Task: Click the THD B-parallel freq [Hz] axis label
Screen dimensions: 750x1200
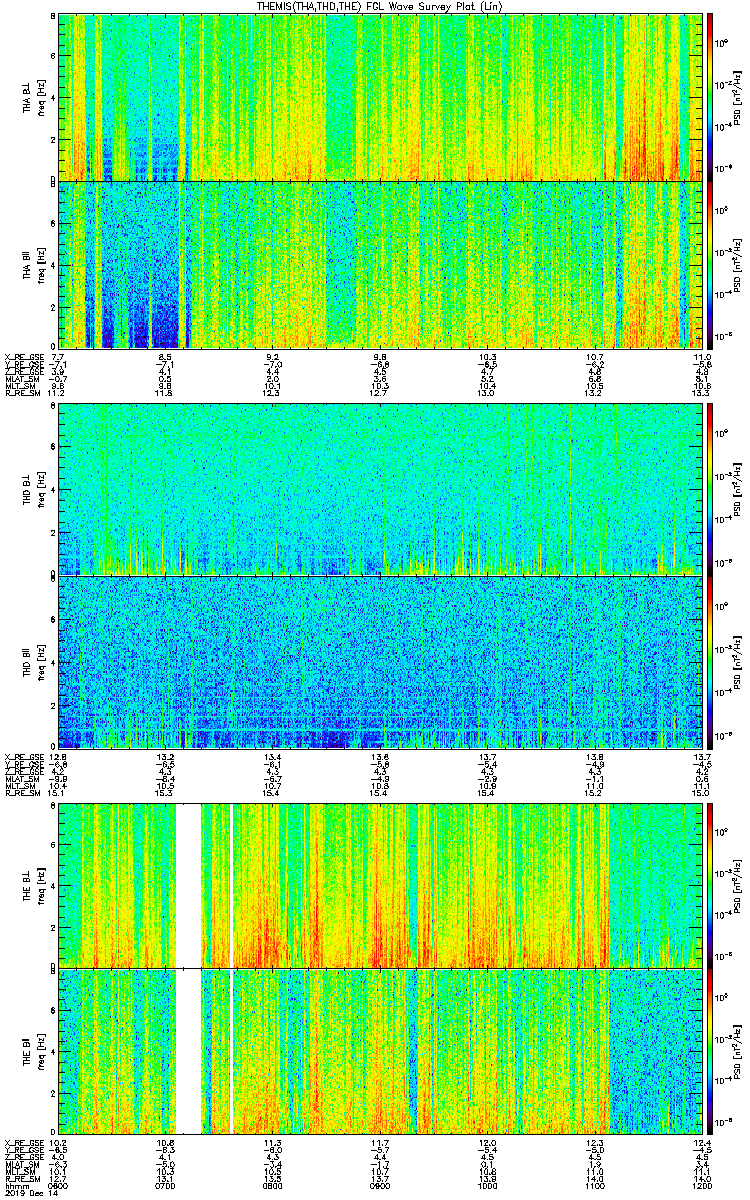Action: (40, 661)
